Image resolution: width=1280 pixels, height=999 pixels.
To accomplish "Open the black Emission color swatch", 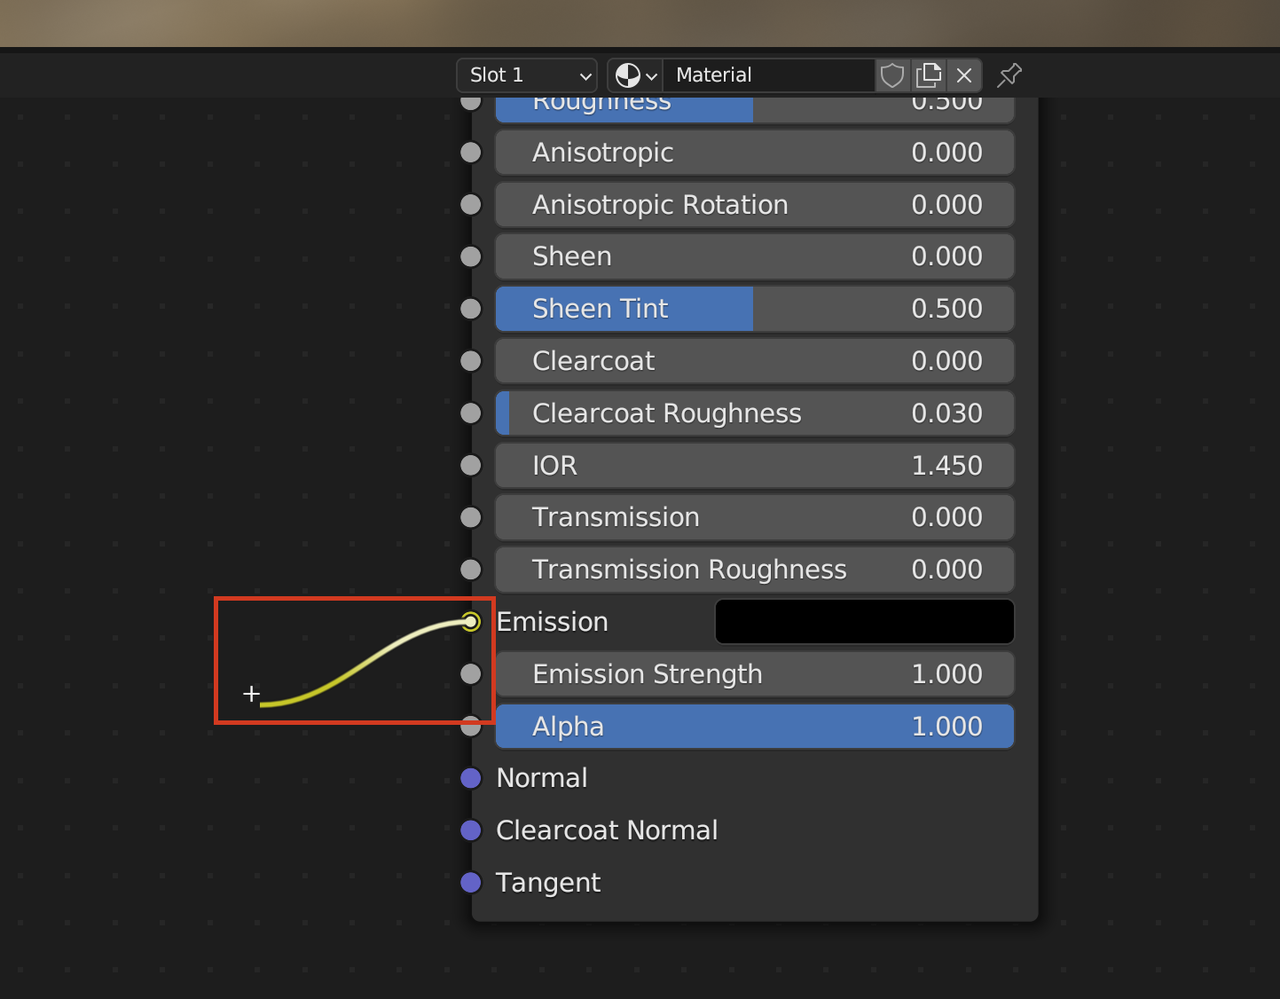I will (864, 622).
